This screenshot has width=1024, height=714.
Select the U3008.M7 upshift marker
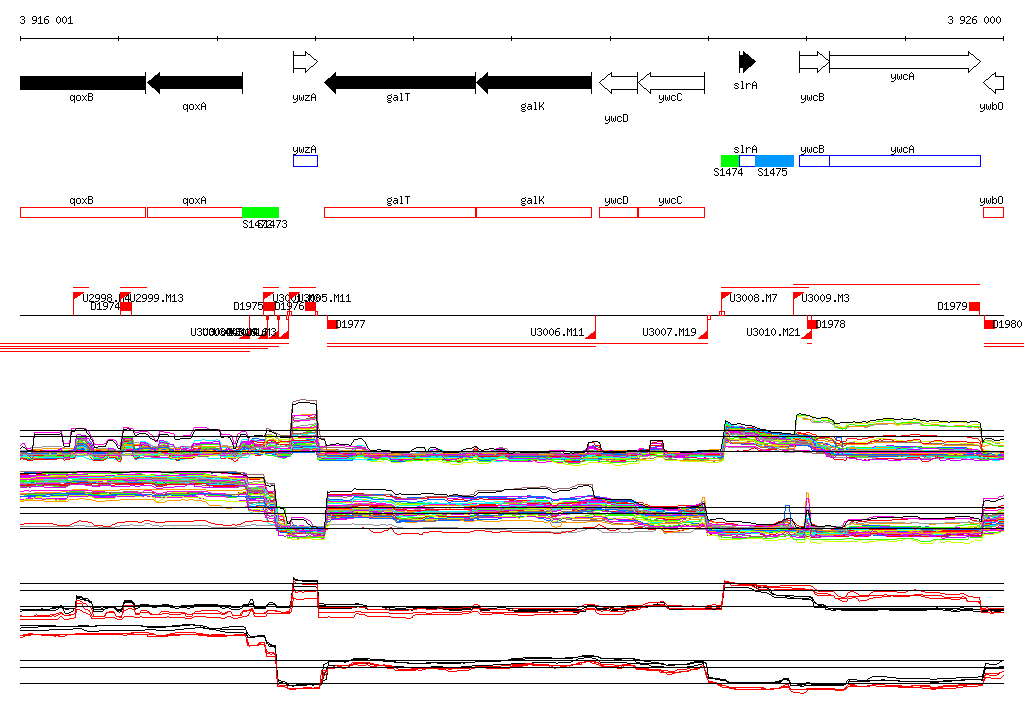726,297
